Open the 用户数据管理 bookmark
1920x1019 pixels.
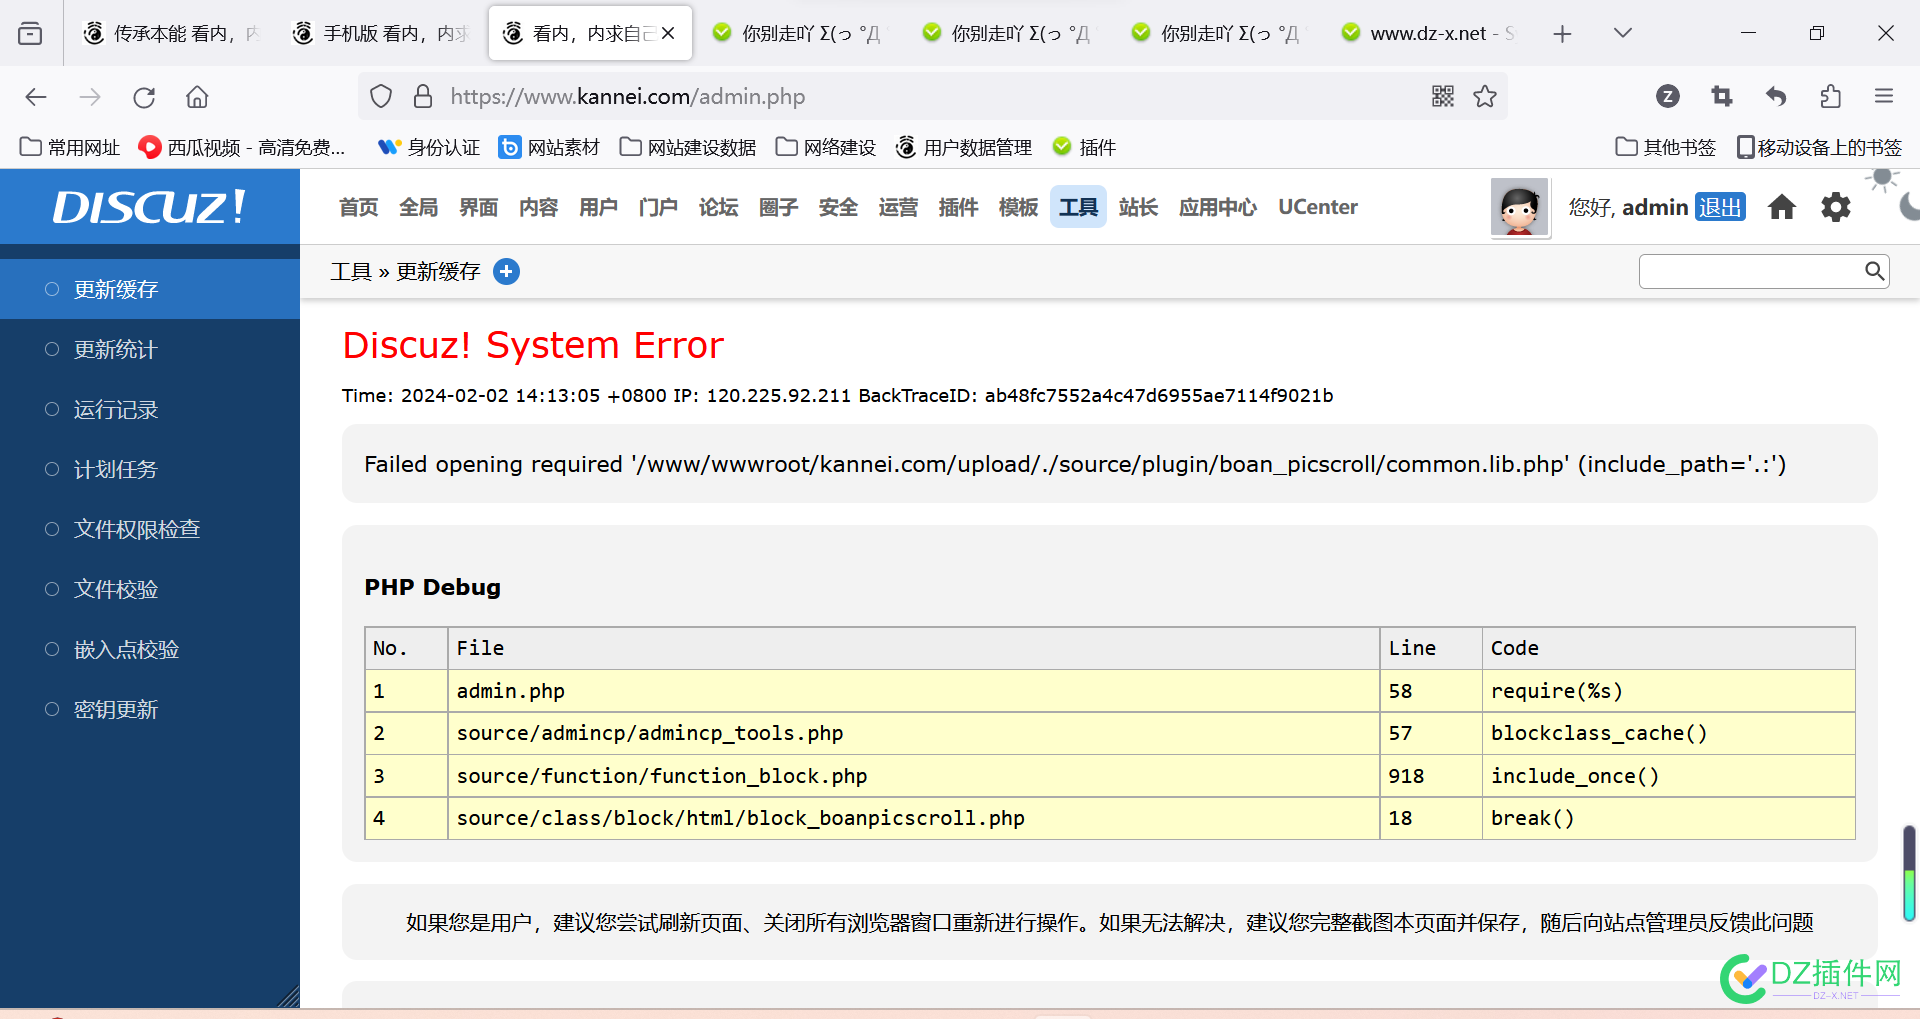click(x=964, y=147)
